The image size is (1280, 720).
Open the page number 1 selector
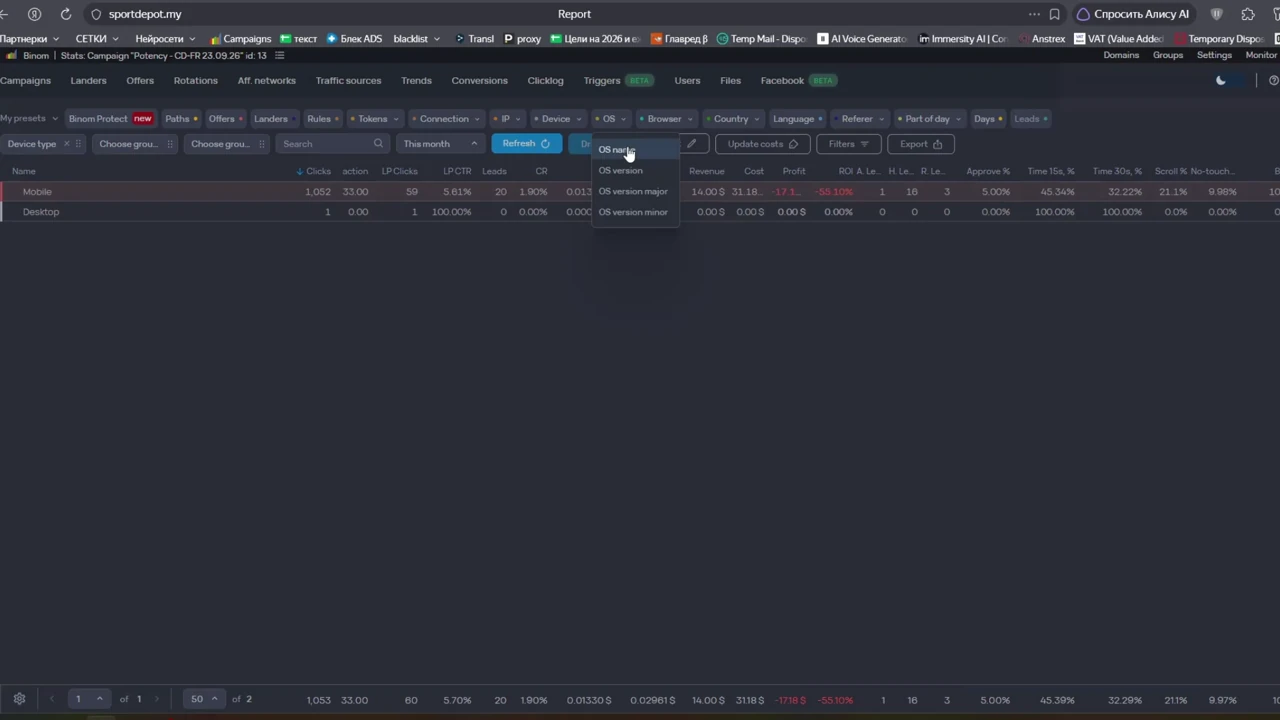pos(88,699)
